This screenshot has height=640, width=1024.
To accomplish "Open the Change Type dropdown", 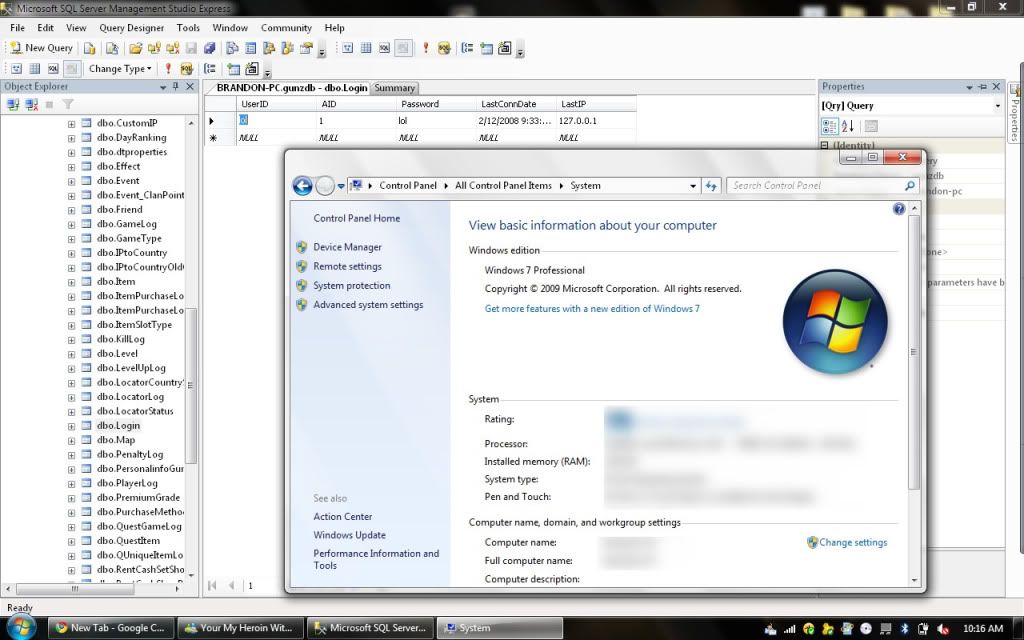I will [x=120, y=69].
